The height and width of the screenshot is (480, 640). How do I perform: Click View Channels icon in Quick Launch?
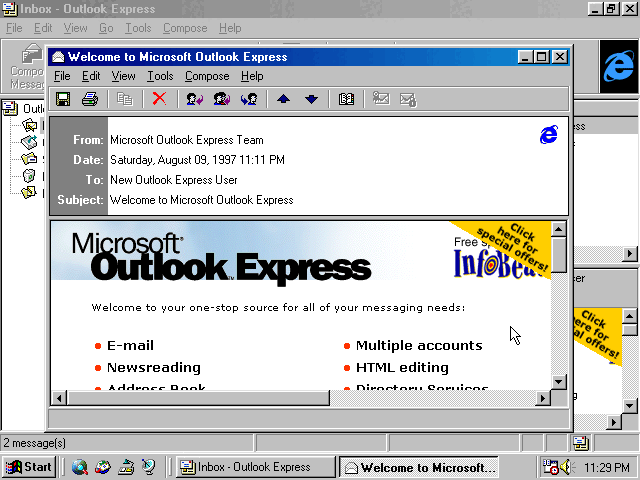149,467
